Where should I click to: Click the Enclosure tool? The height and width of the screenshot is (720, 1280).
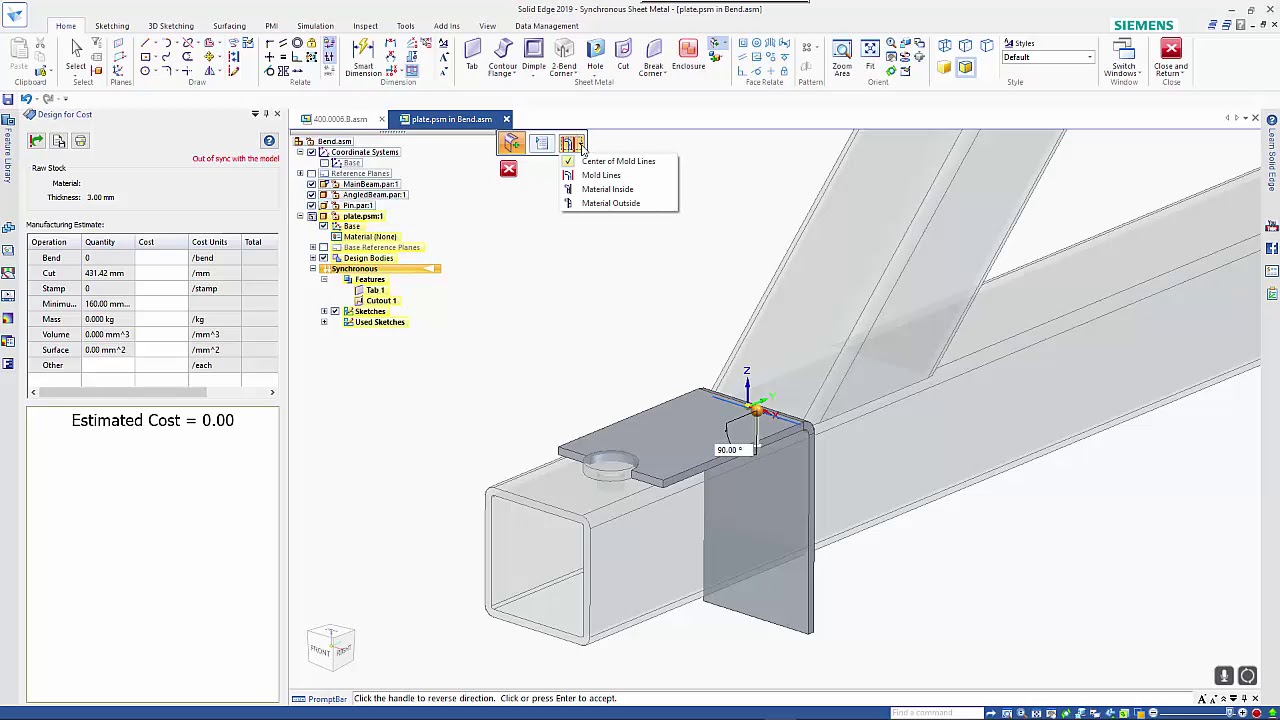pos(688,55)
